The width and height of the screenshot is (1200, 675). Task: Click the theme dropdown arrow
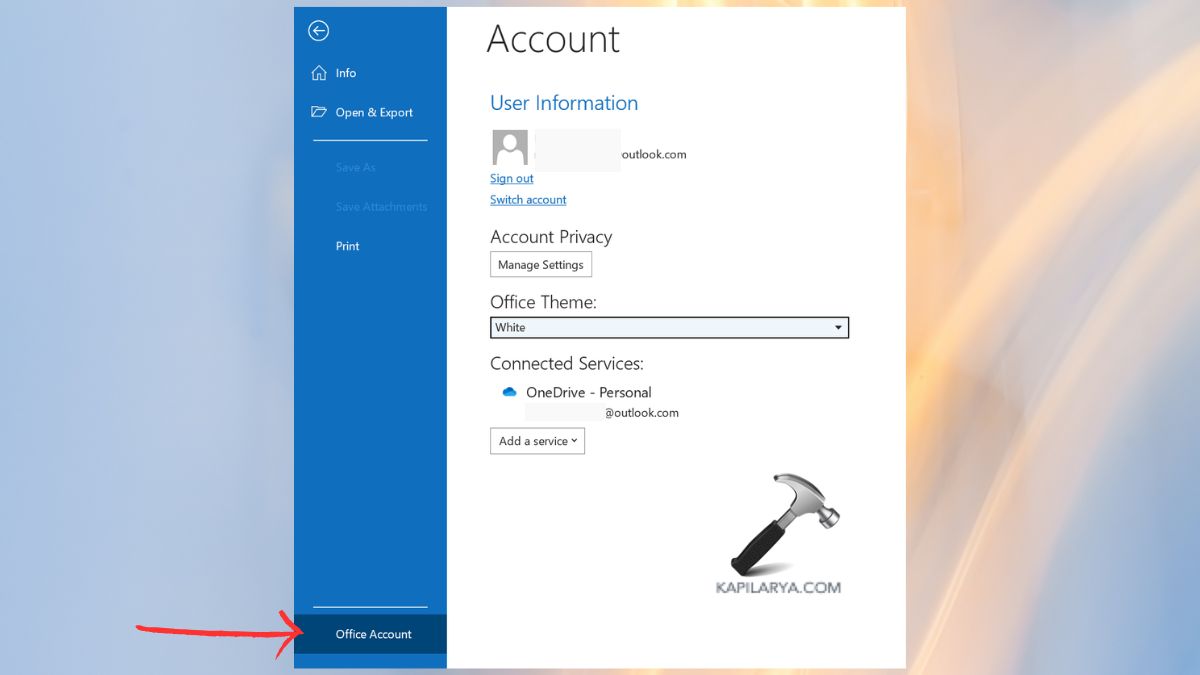pos(838,327)
